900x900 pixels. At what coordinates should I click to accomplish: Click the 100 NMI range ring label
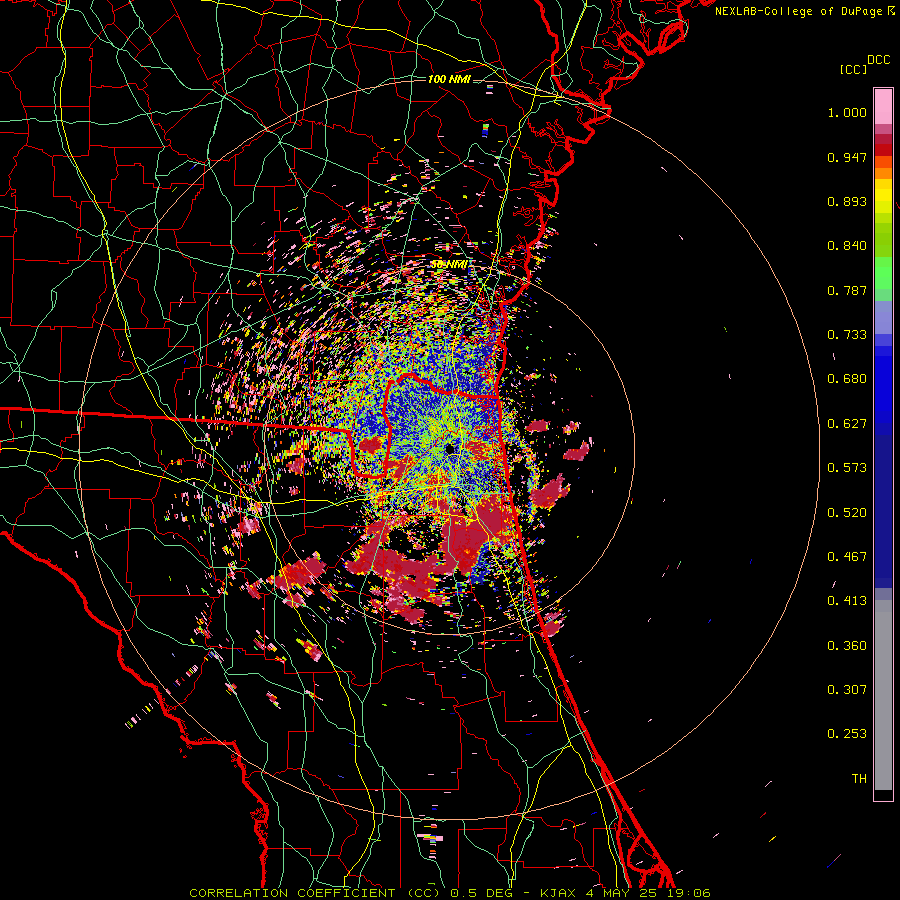(x=449, y=79)
